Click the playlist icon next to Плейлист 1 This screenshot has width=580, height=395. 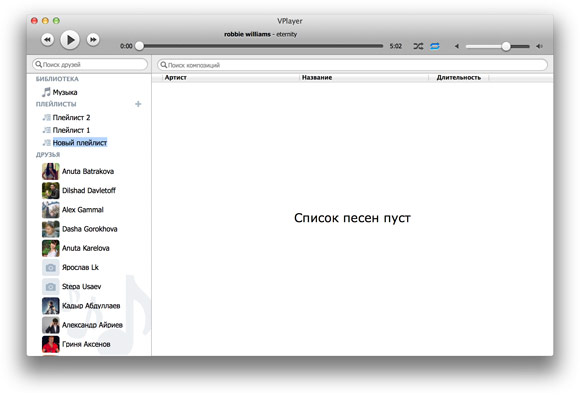tap(46, 130)
